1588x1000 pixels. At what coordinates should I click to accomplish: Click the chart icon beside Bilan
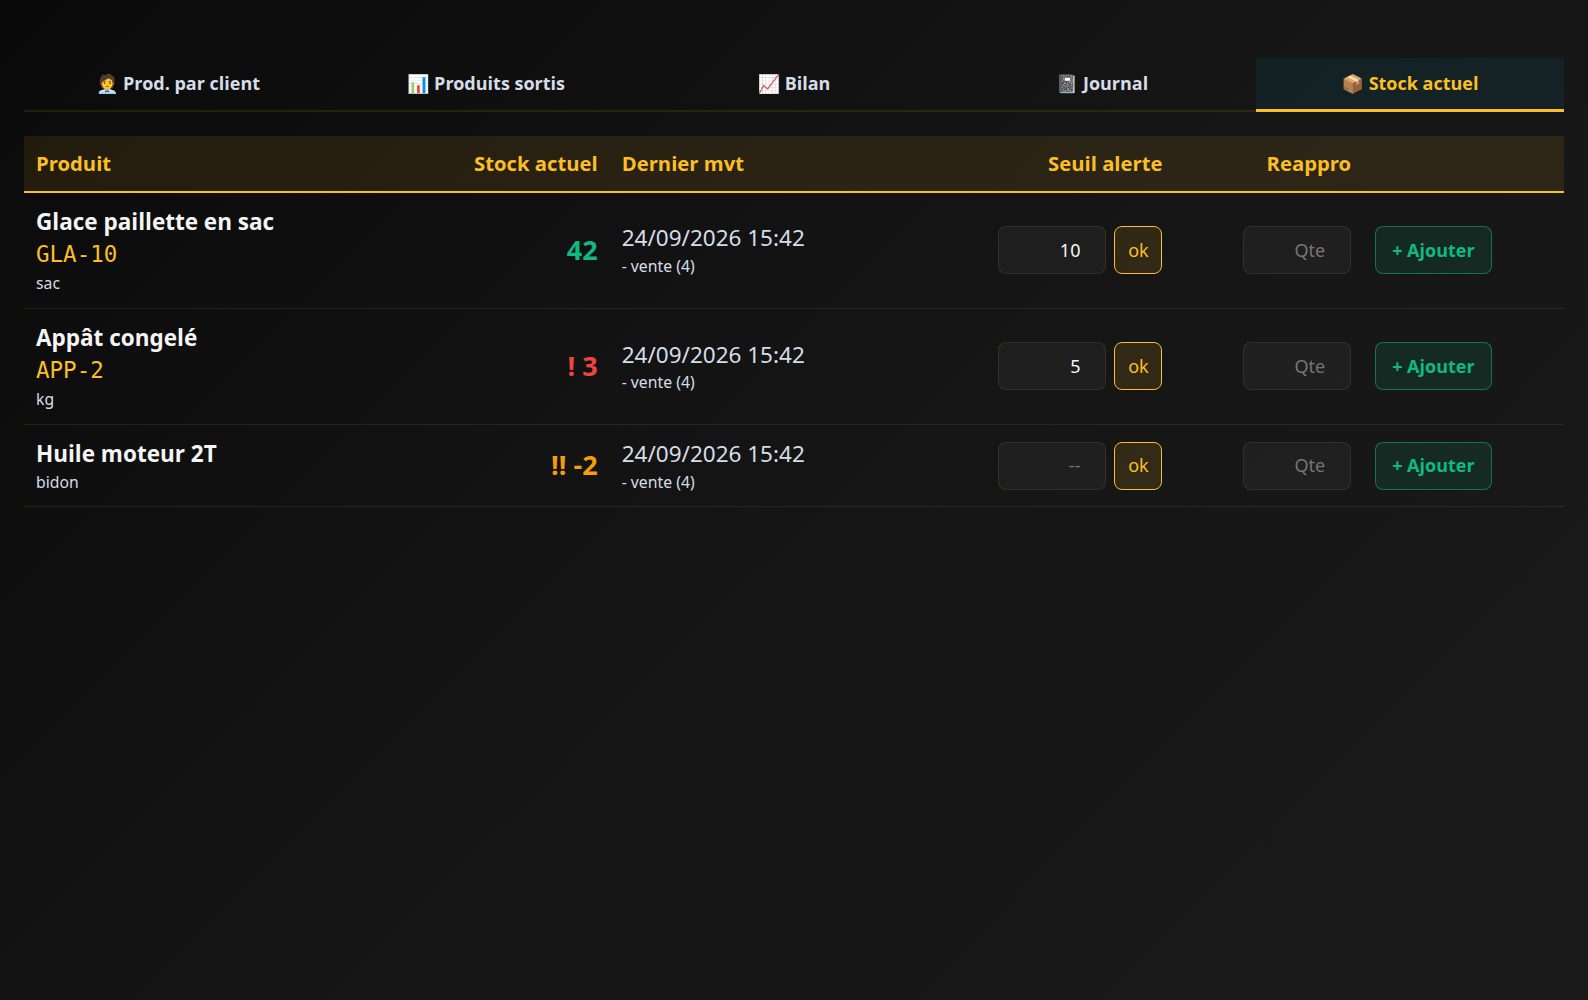click(x=768, y=84)
